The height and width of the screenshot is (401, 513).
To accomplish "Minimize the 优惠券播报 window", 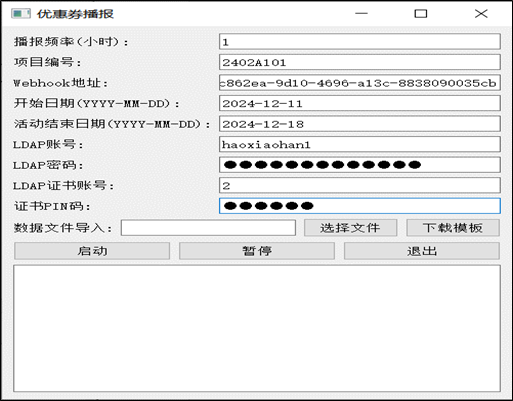I will [361, 14].
